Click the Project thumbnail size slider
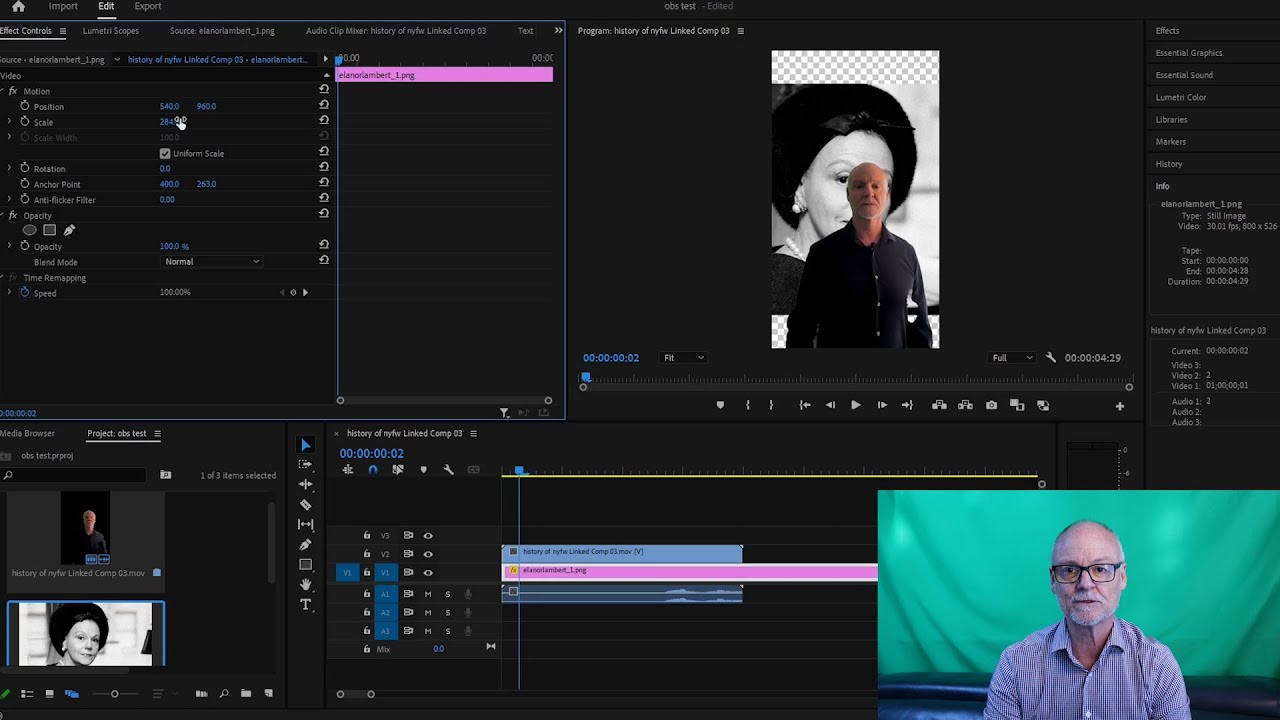 (114, 694)
